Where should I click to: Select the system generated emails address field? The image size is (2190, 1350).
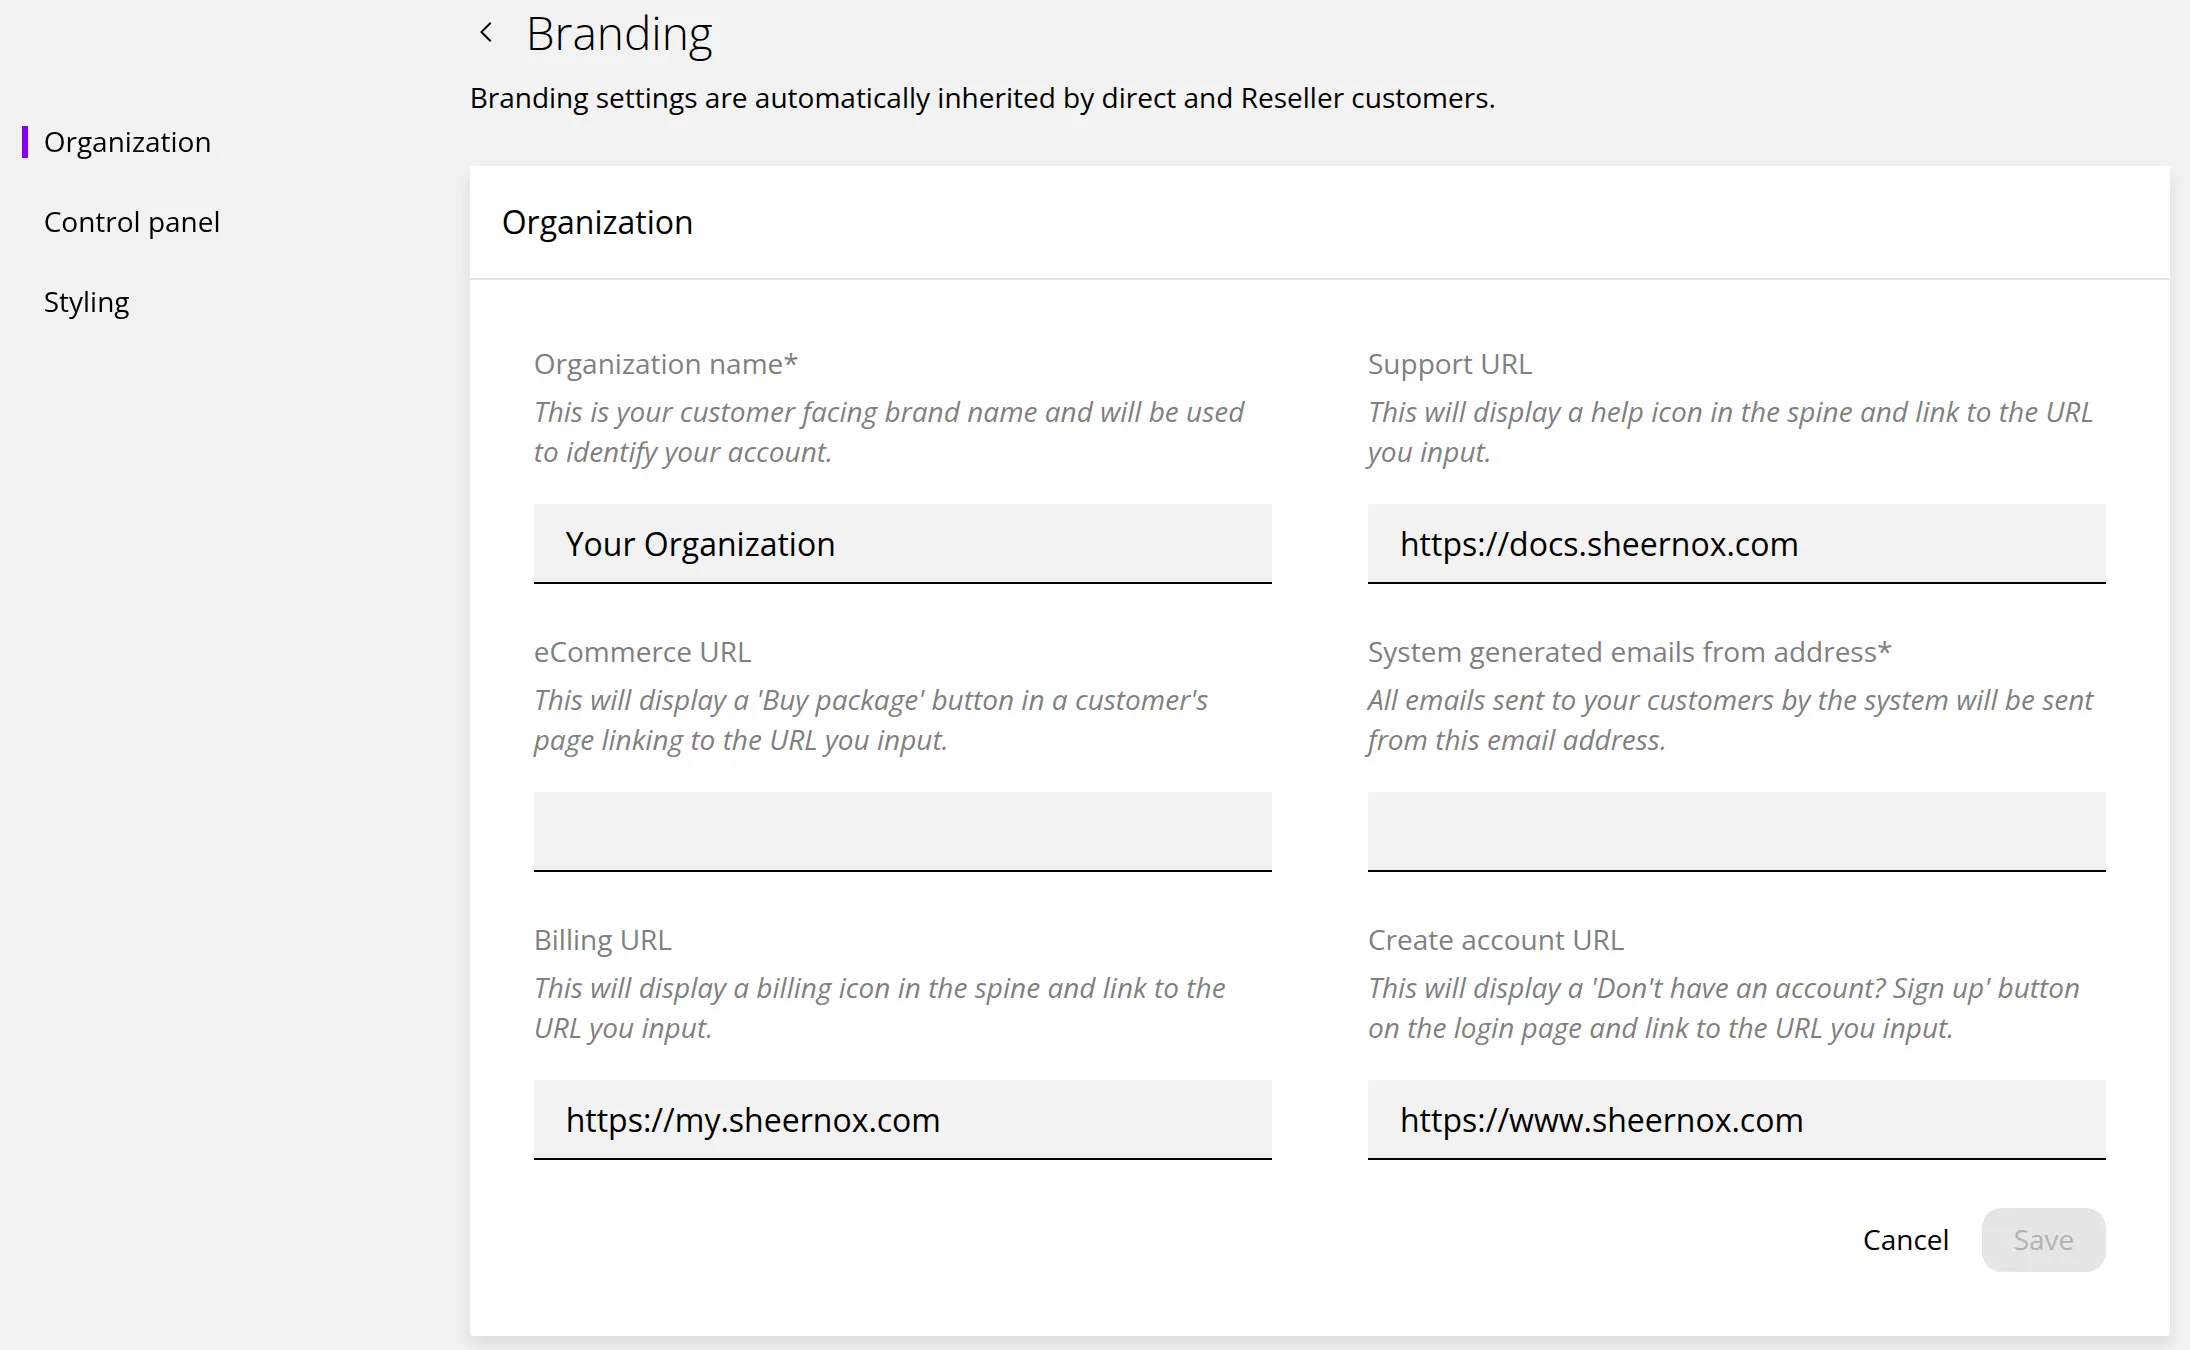(1736, 832)
